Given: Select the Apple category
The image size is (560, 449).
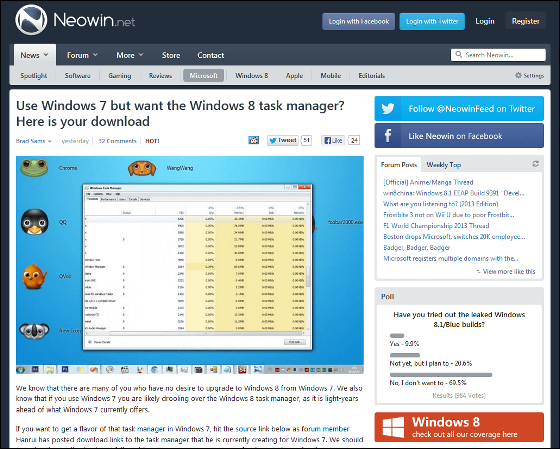Looking at the screenshot, I should pos(294,75).
